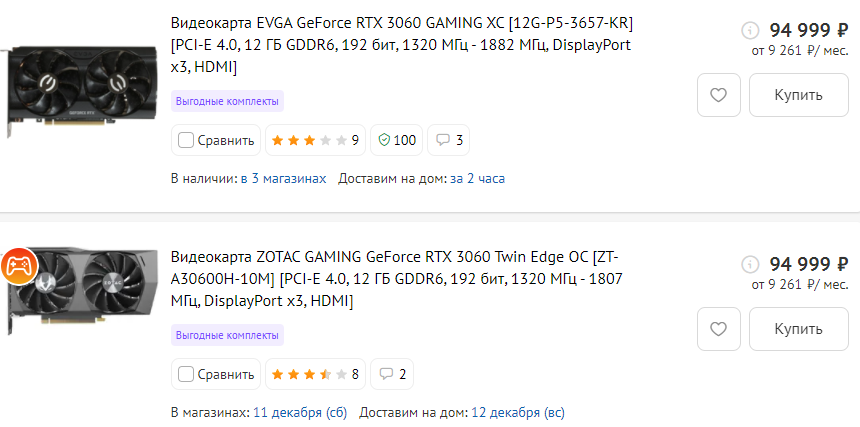Open ZOTAC card comments with 2 replies
This screenshot has width=860, height=427.
[x=391, y=374]
